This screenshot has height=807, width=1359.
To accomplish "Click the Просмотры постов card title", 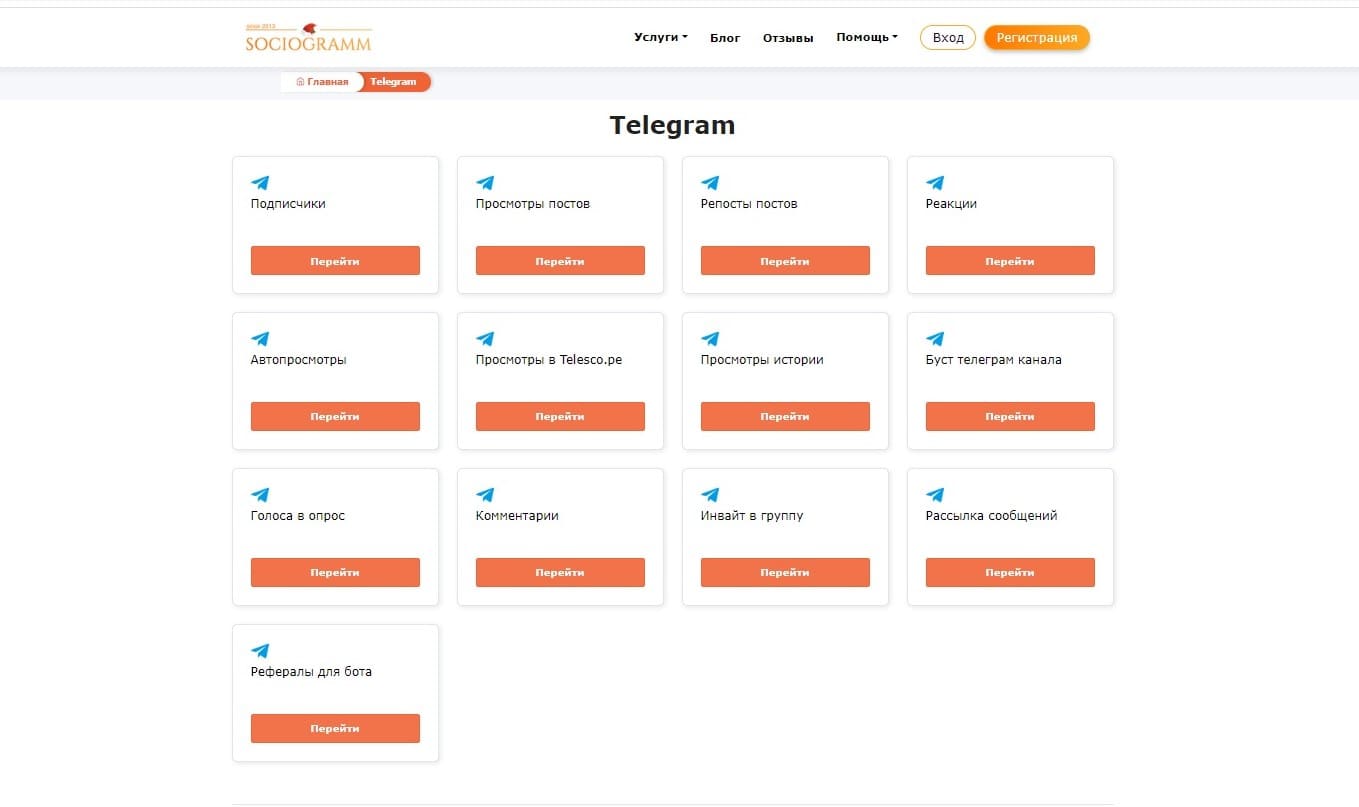I will click(x=533, y=204).
